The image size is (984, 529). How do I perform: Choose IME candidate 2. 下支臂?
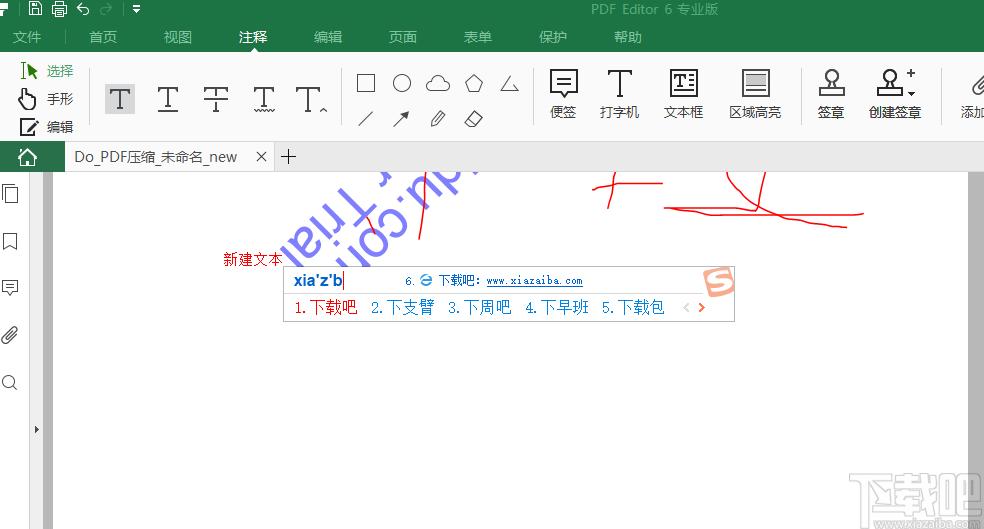402,307
